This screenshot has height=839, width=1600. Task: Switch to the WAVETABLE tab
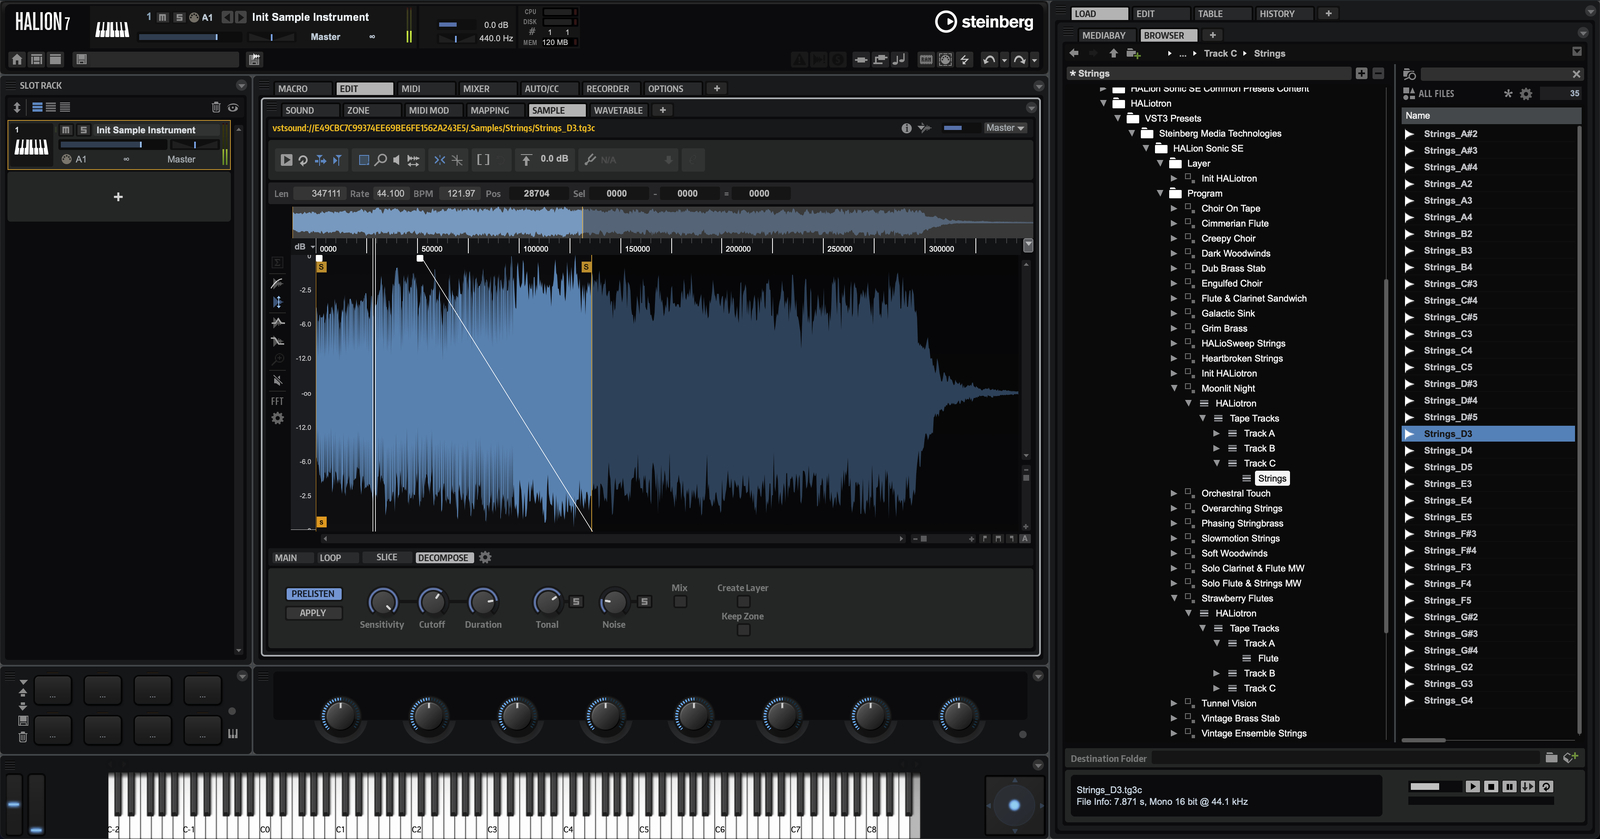[617, 110]
